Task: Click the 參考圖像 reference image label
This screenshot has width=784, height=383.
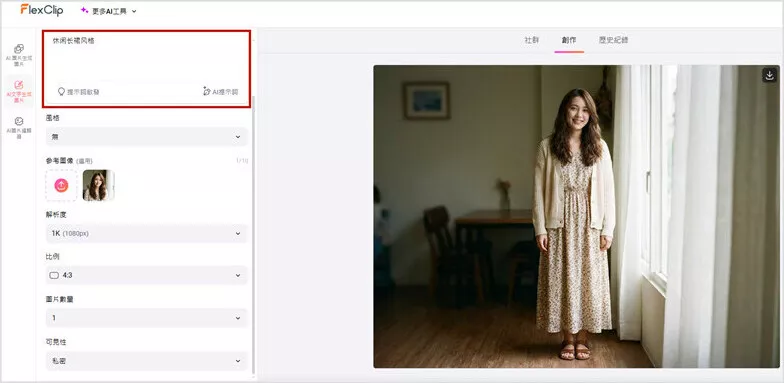Action: [60, 161]
